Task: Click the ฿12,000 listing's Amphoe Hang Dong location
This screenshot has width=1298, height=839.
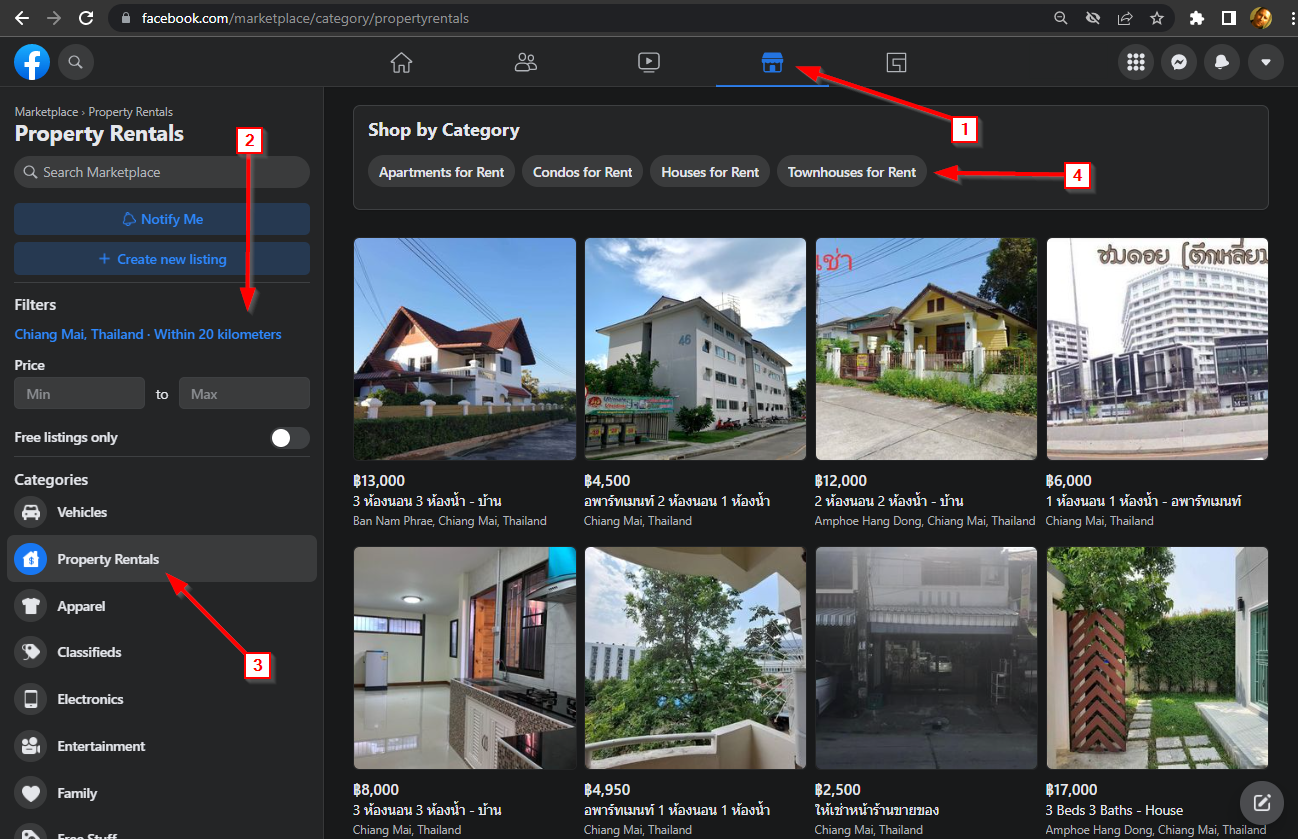Action: click(925, 521)
